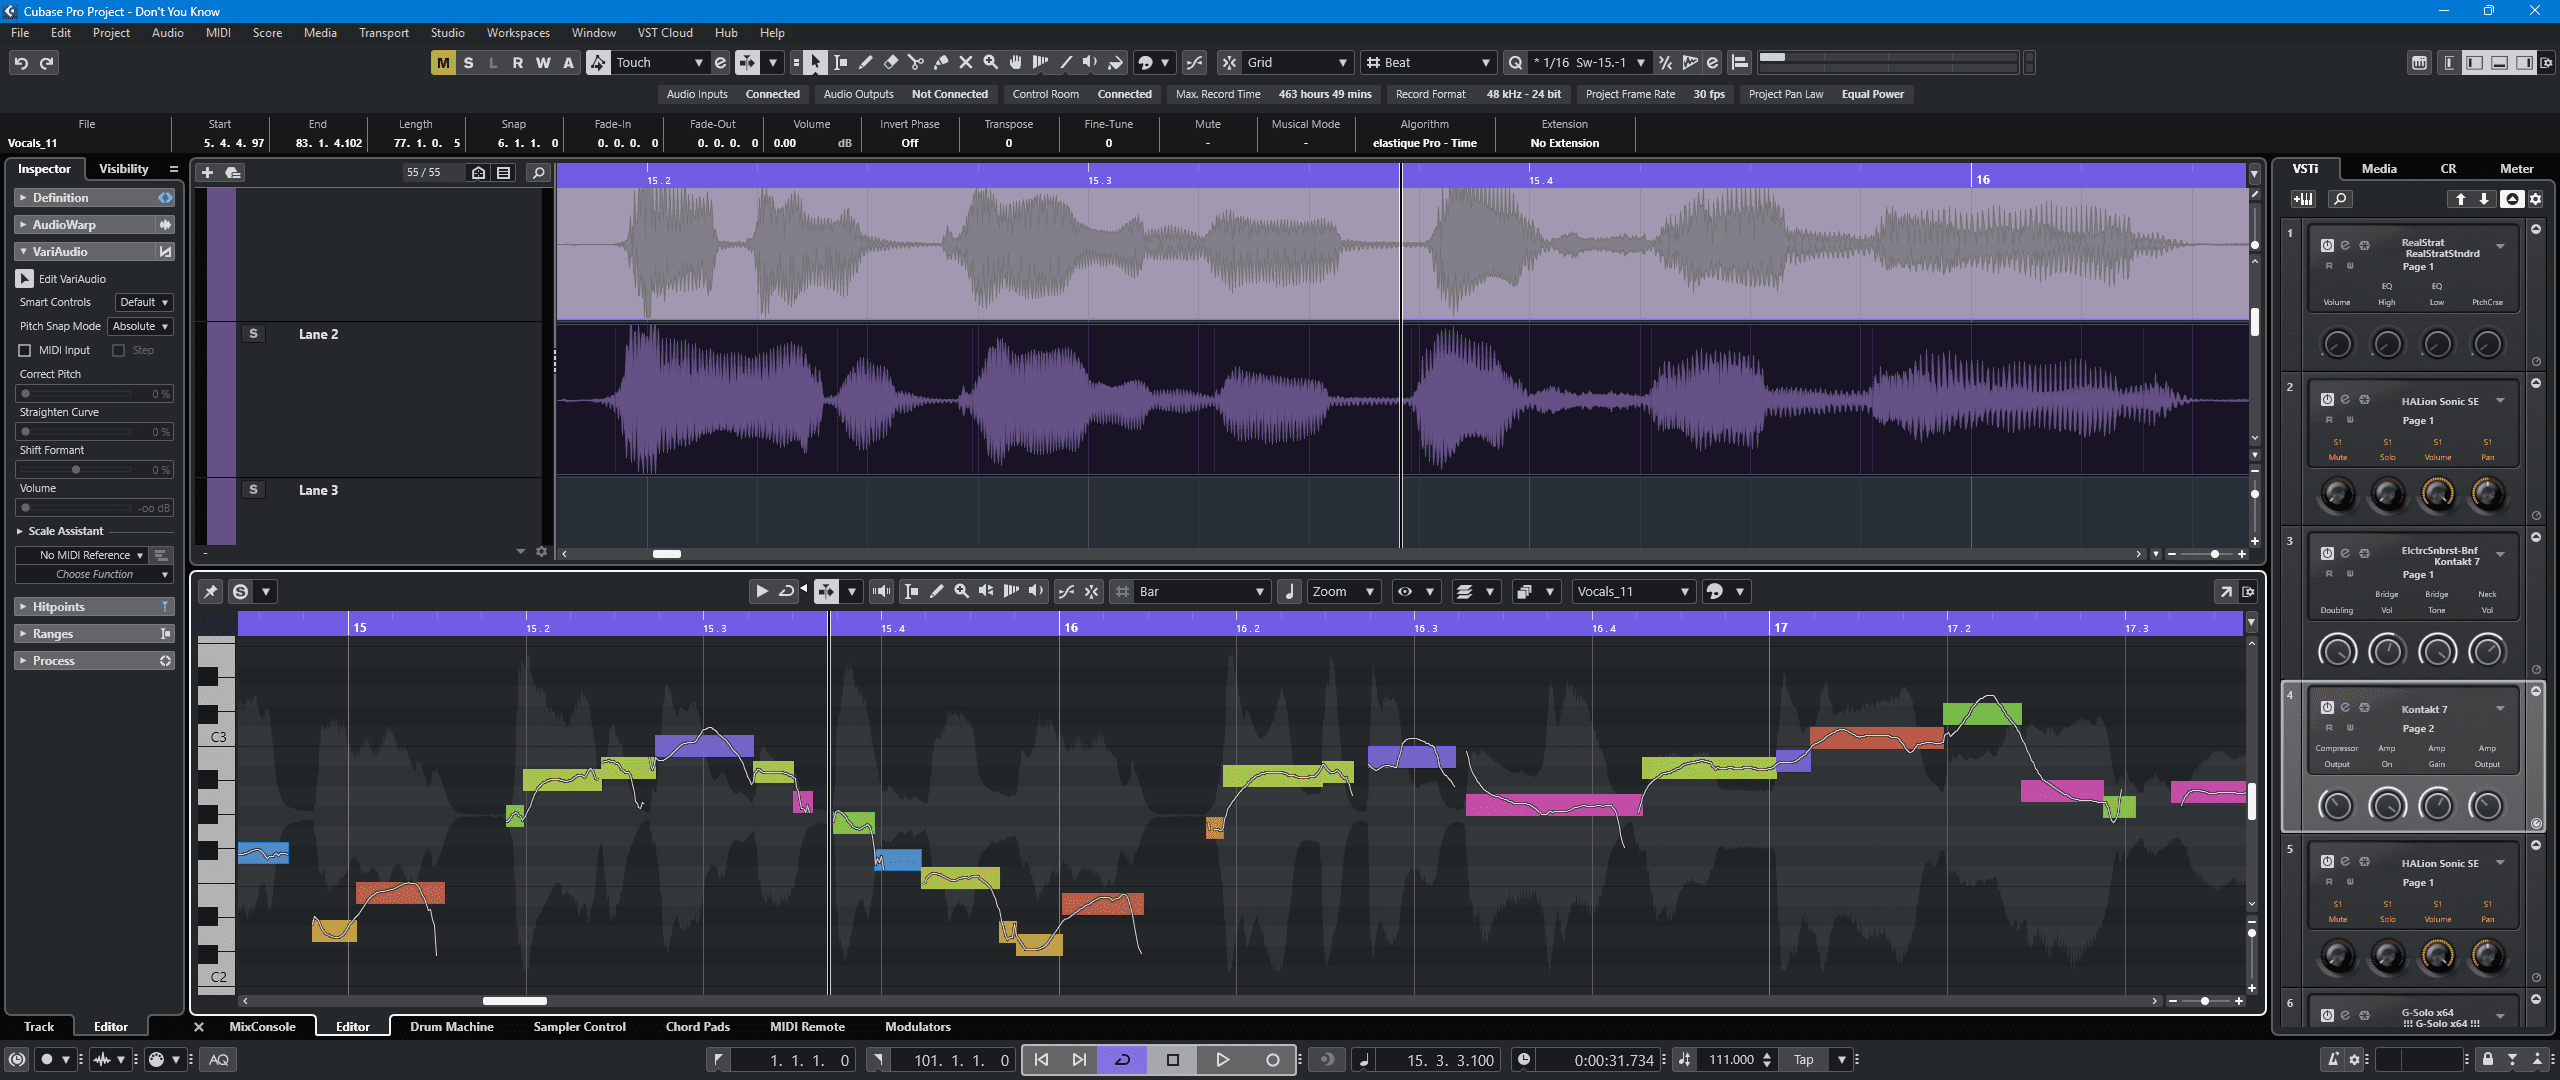
Task: Select the Draw pencil tool in toolbar
Action: tap(865, 62)
